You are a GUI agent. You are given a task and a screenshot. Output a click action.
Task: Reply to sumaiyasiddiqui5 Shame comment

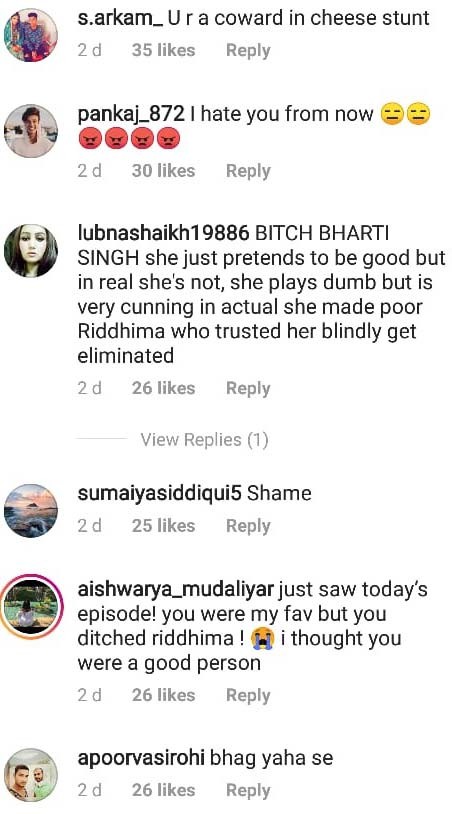[248, 526]
